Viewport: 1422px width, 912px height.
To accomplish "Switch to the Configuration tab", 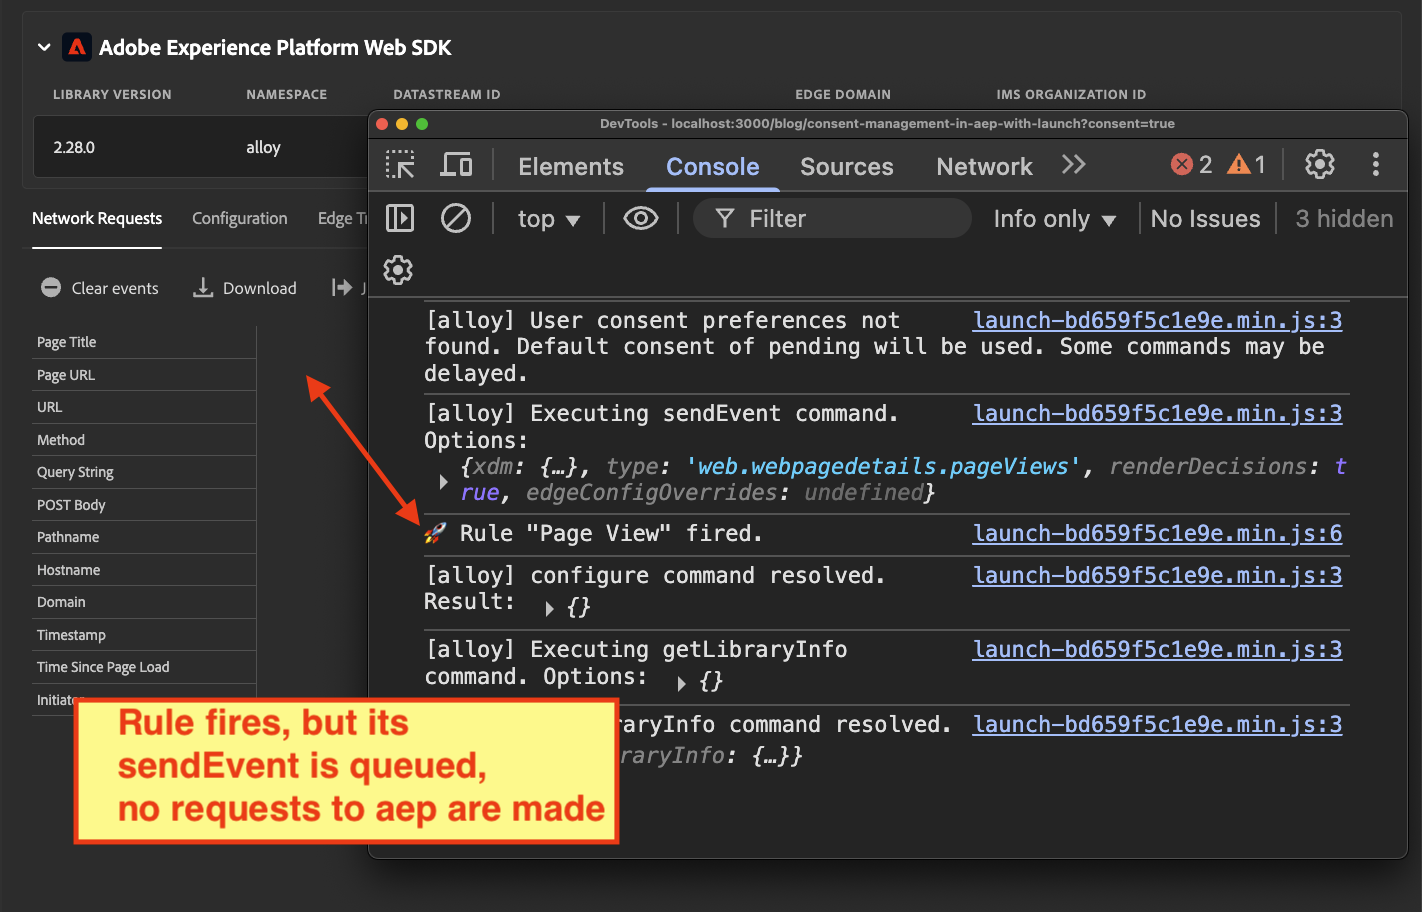I will [x=239, y=218].
